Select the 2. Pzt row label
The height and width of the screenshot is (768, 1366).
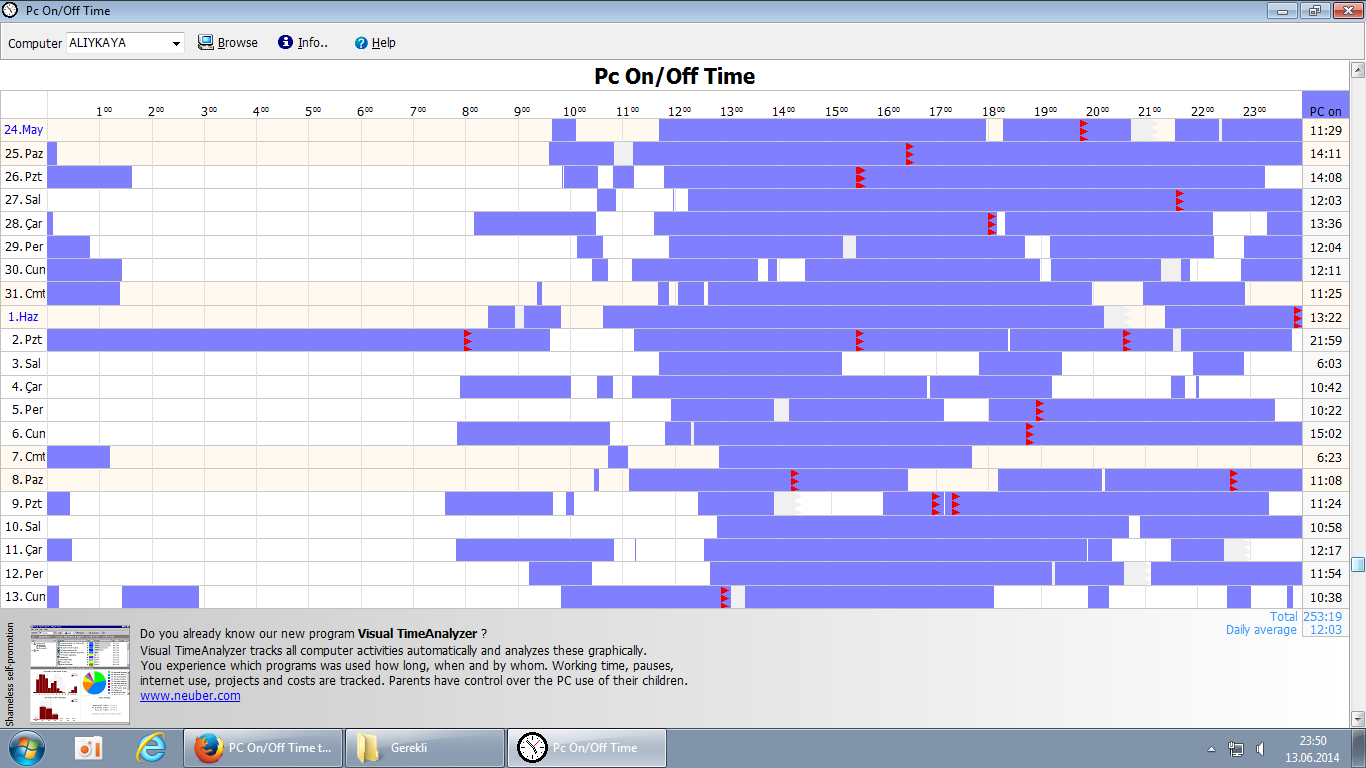tap(24, 340)
